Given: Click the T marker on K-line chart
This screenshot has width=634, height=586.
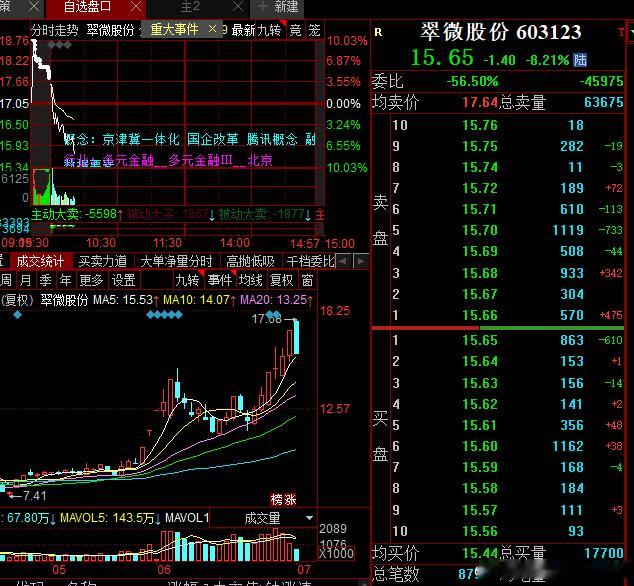Looking at the screenshot, I should (x=149, y=433).
